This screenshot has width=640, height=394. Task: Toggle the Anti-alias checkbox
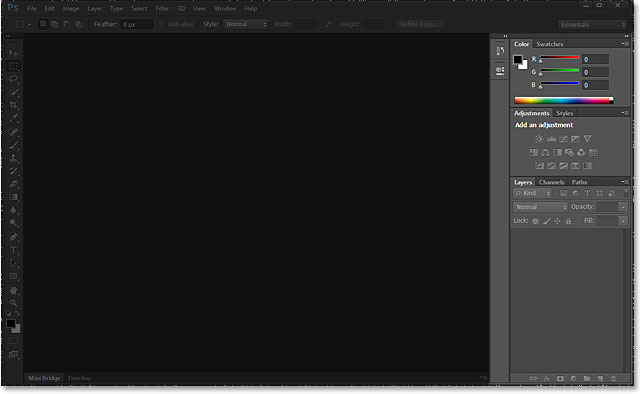click(162, 24)
